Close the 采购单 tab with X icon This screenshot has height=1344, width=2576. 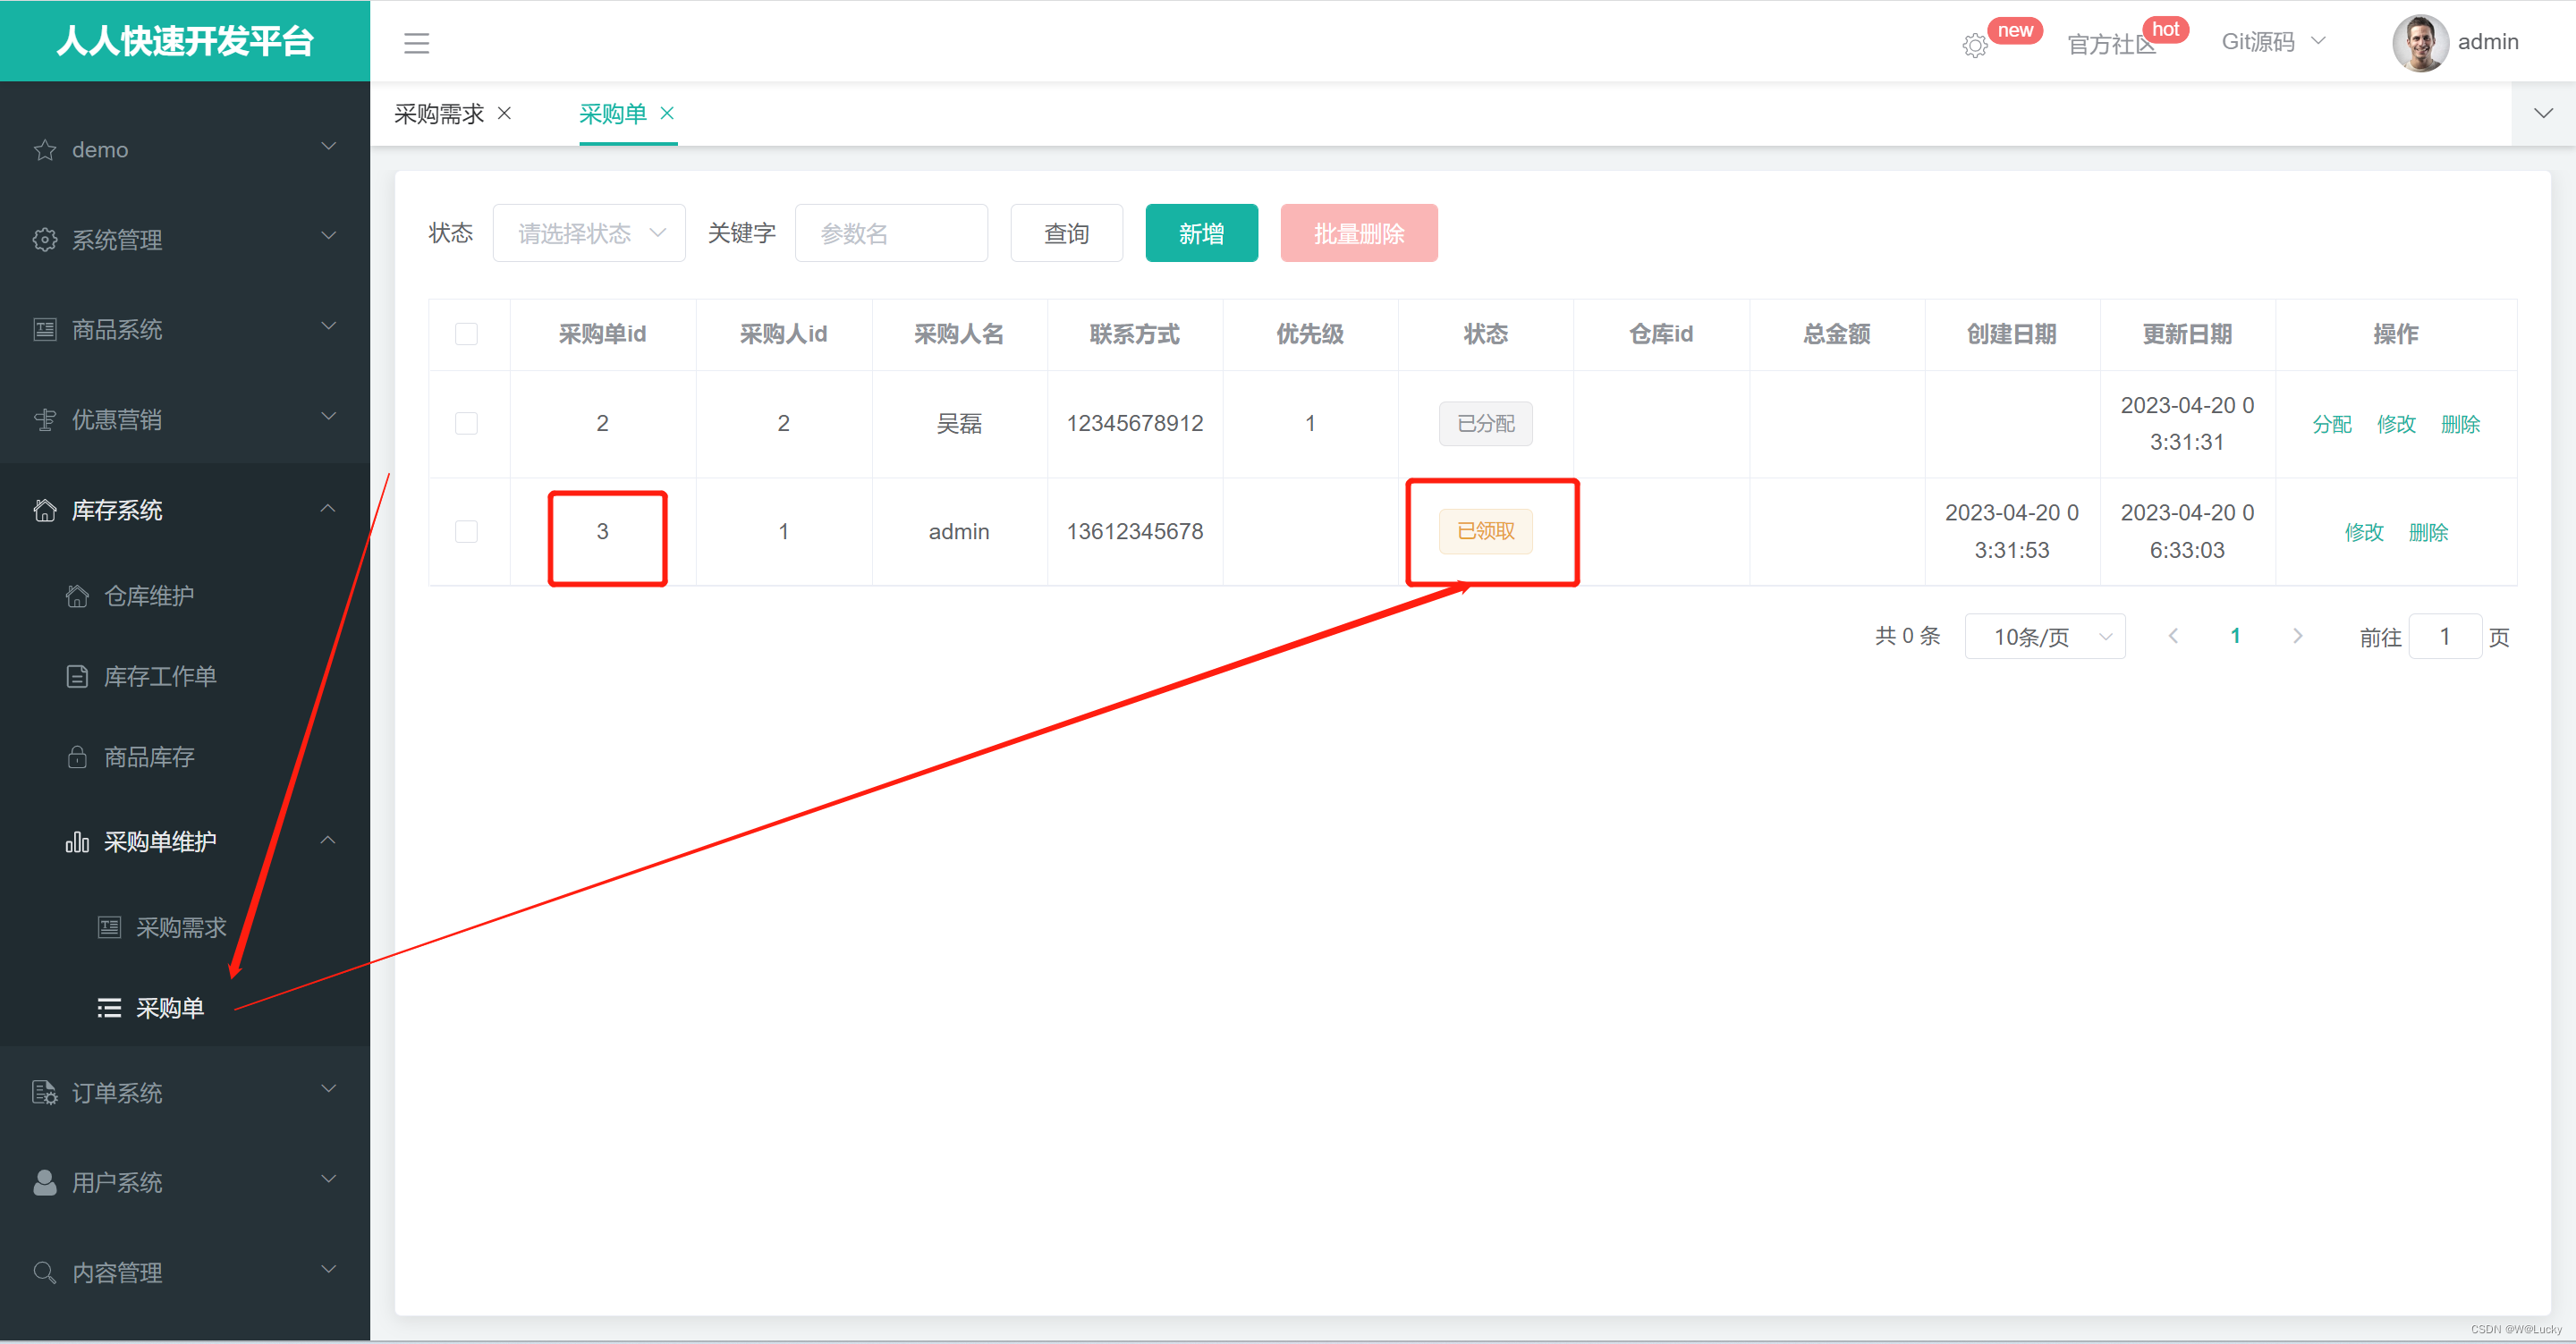click(667, 113)
